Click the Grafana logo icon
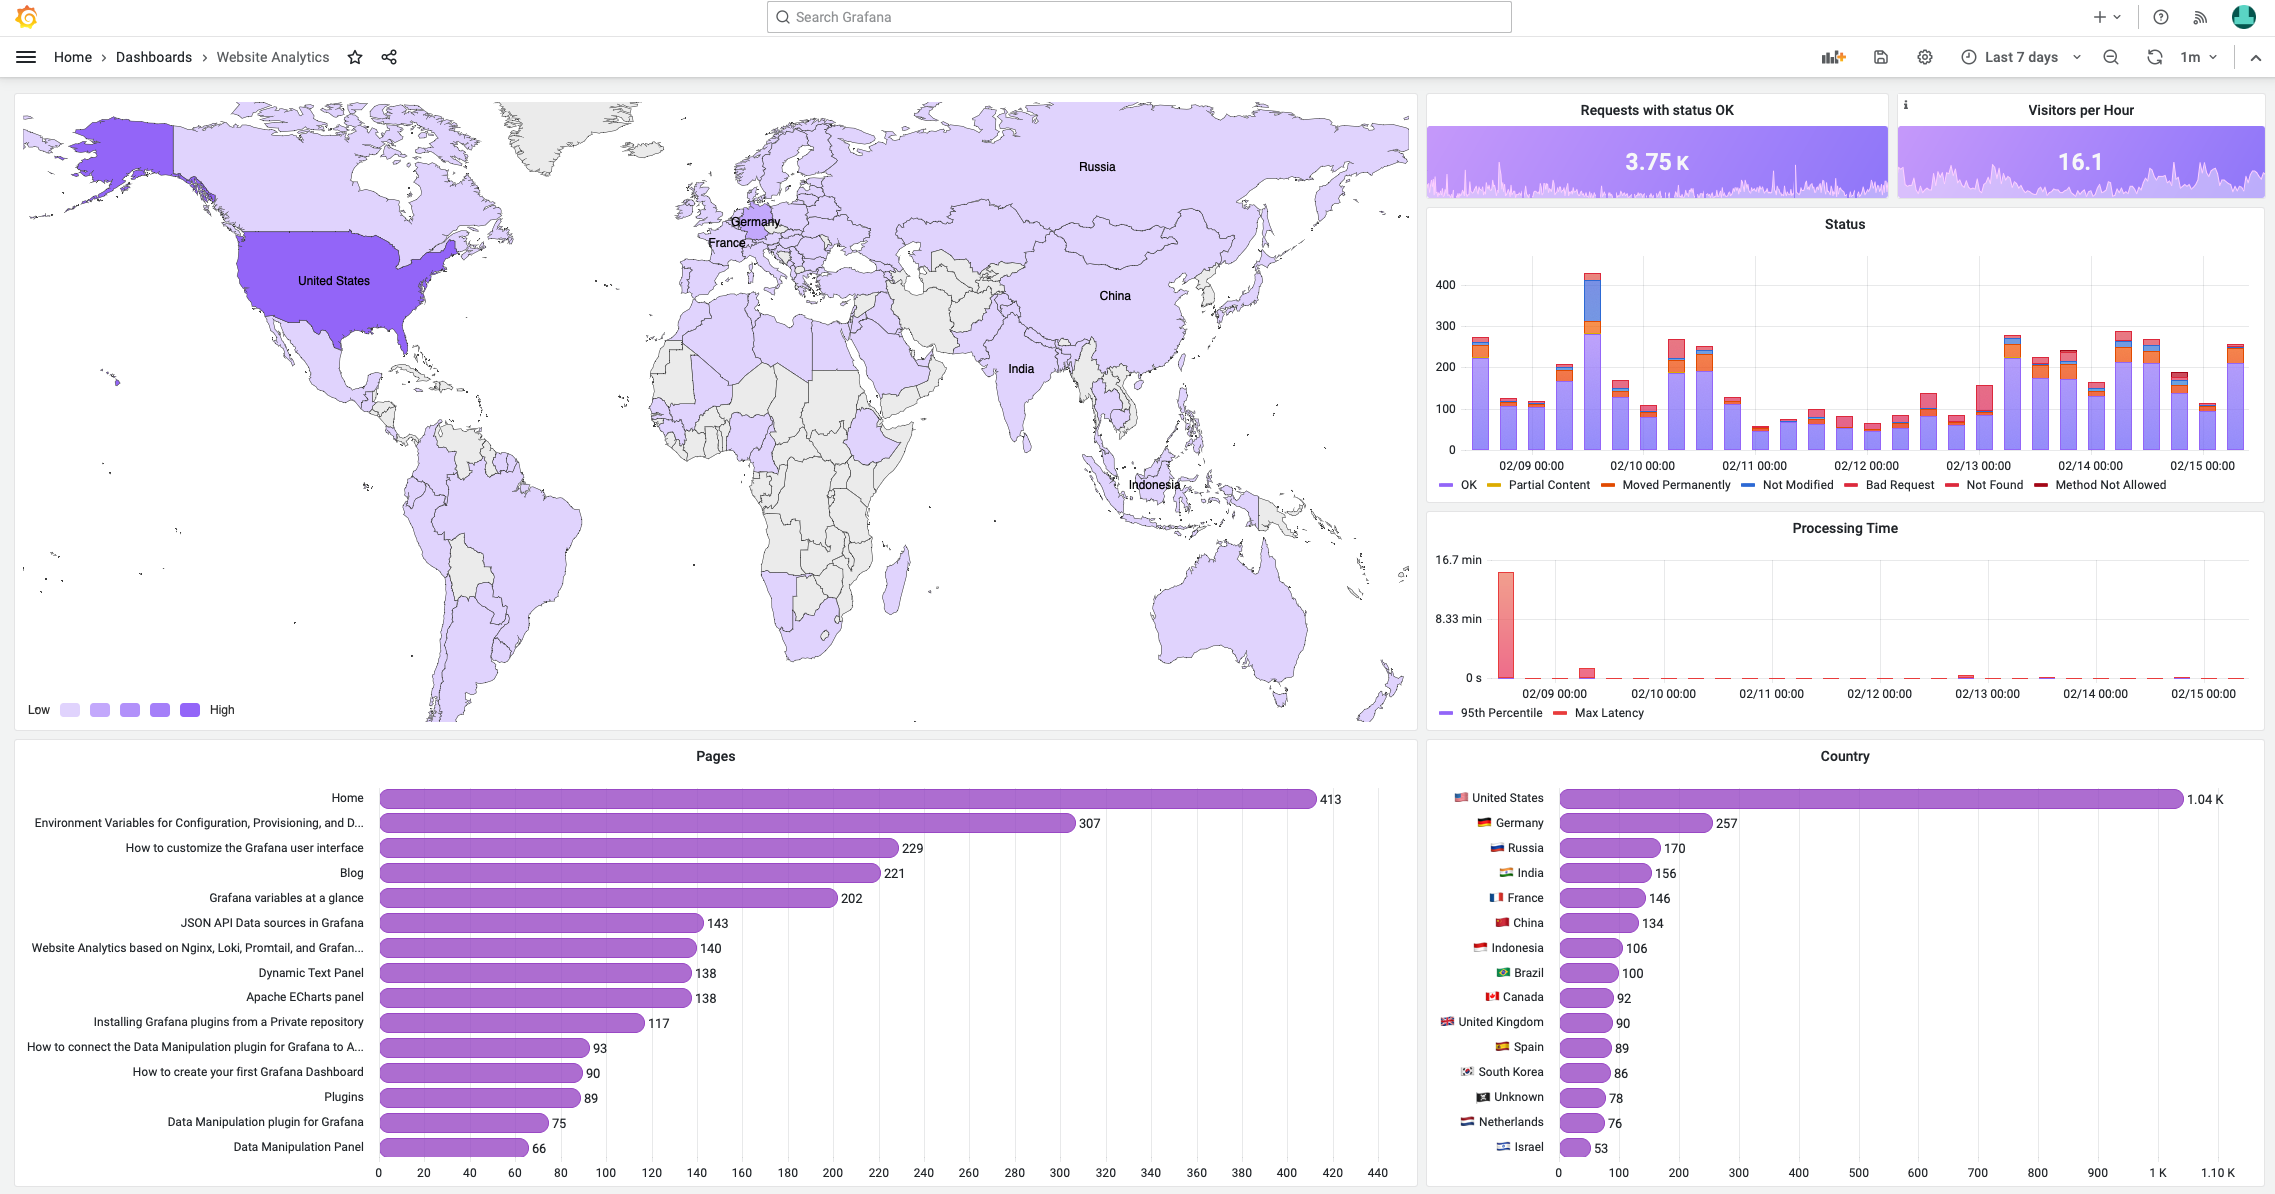This screenshot has width=2275, height=1194. pyautogui.click(x=26, y=17)
